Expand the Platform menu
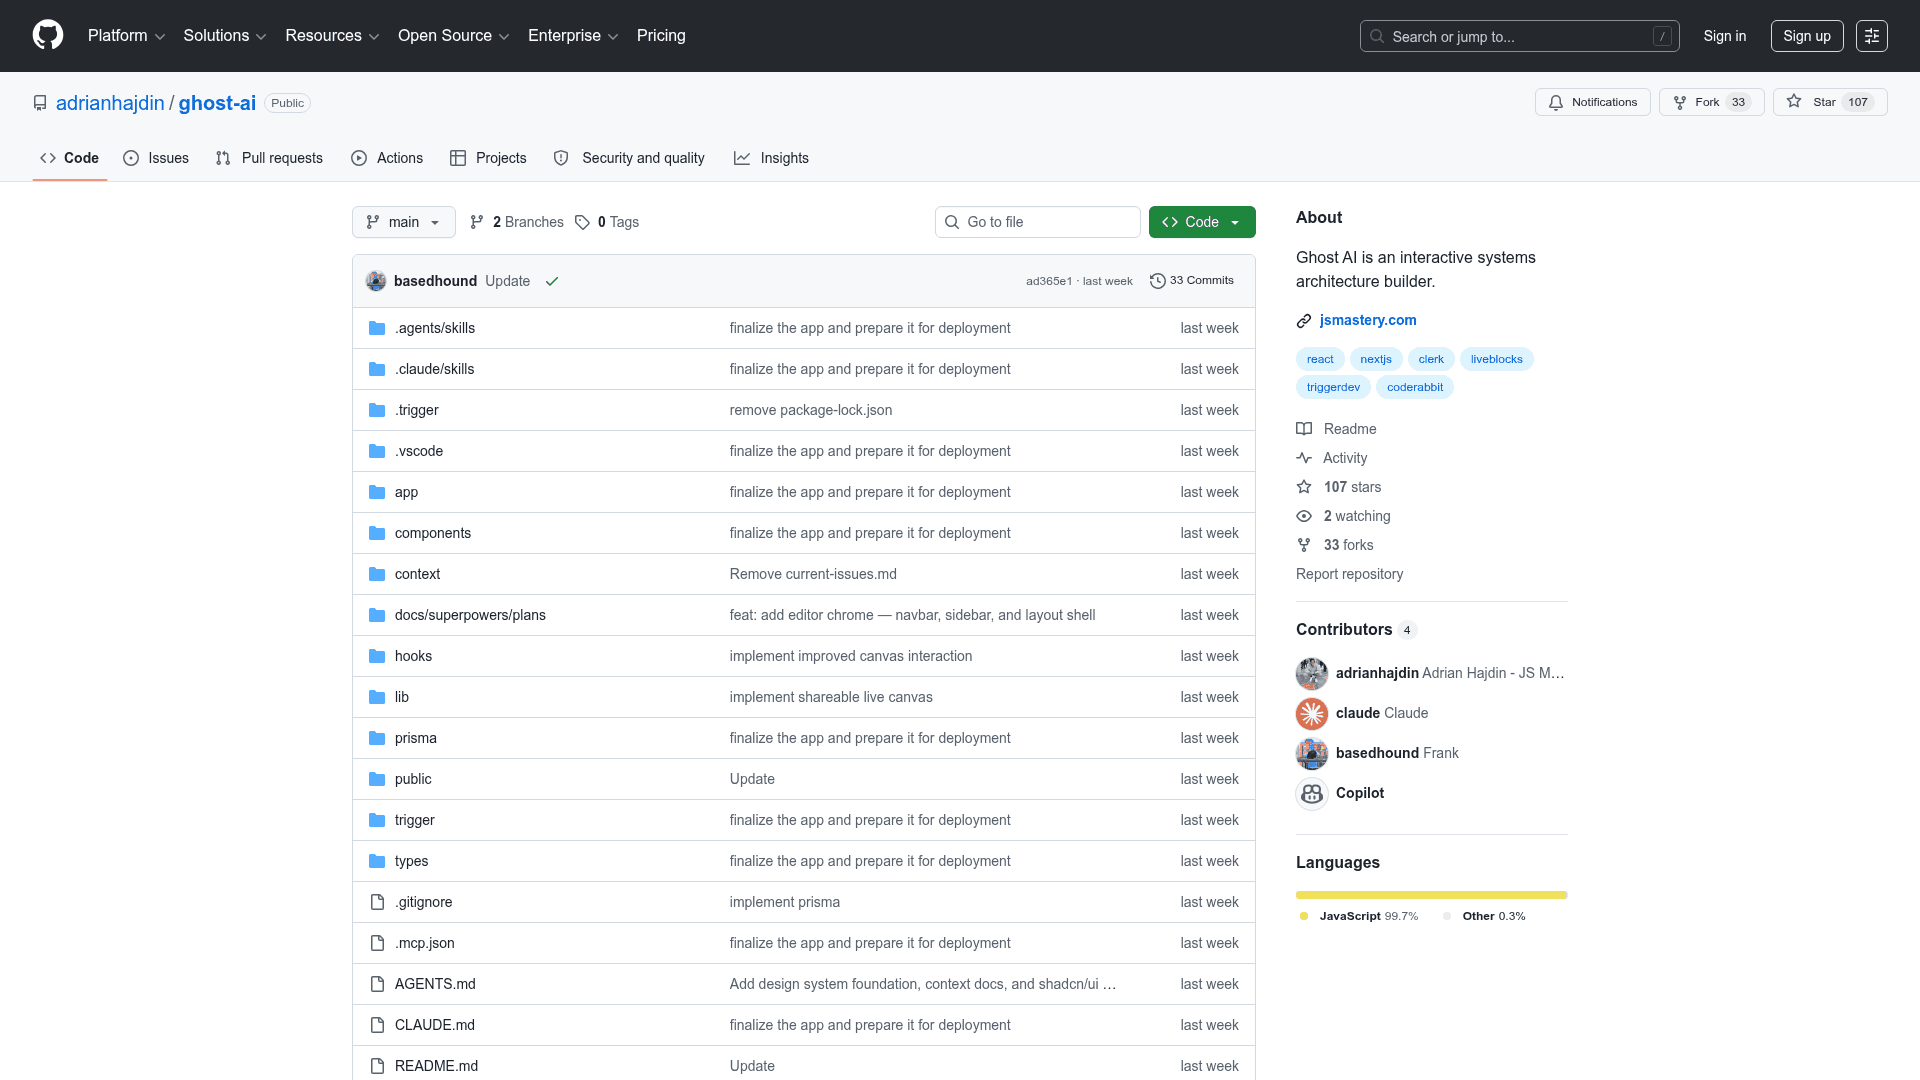 [x=126, y=36]
